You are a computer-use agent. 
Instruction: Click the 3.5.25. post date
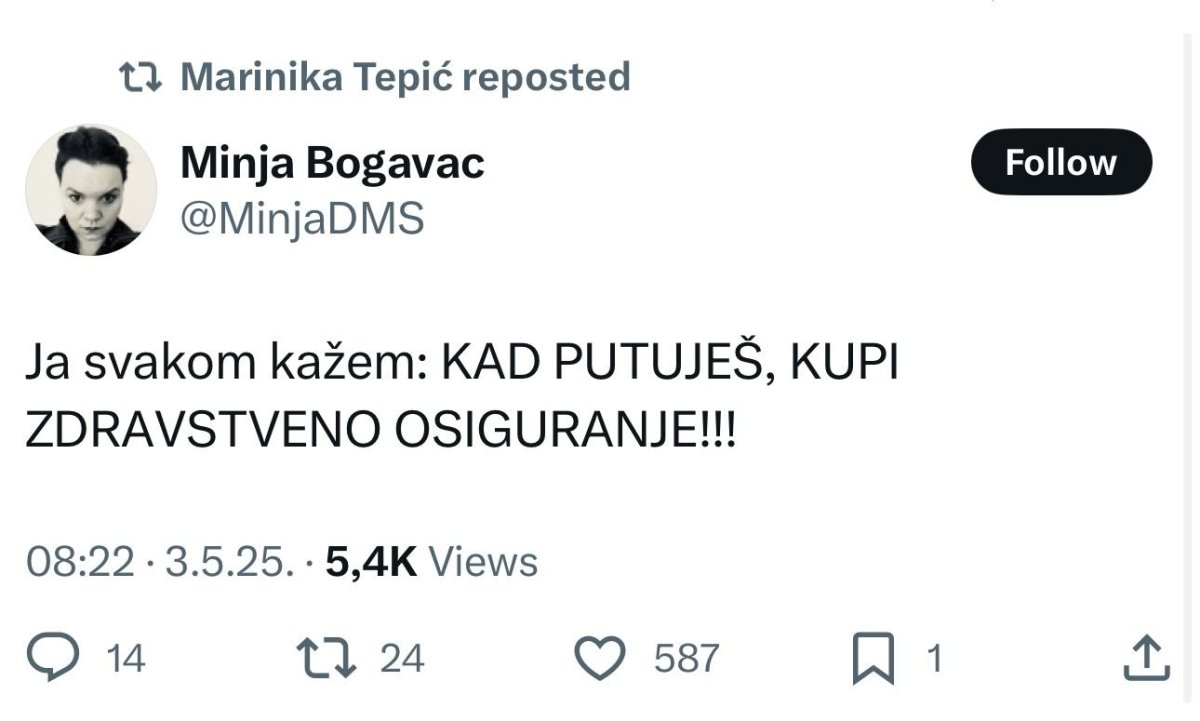point(229,562)
